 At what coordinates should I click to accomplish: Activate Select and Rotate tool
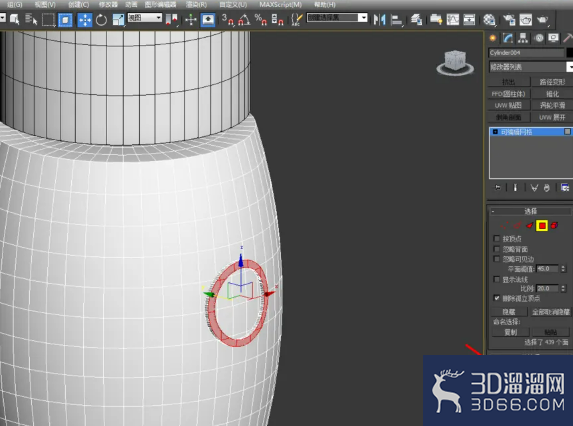coord(101,19)
